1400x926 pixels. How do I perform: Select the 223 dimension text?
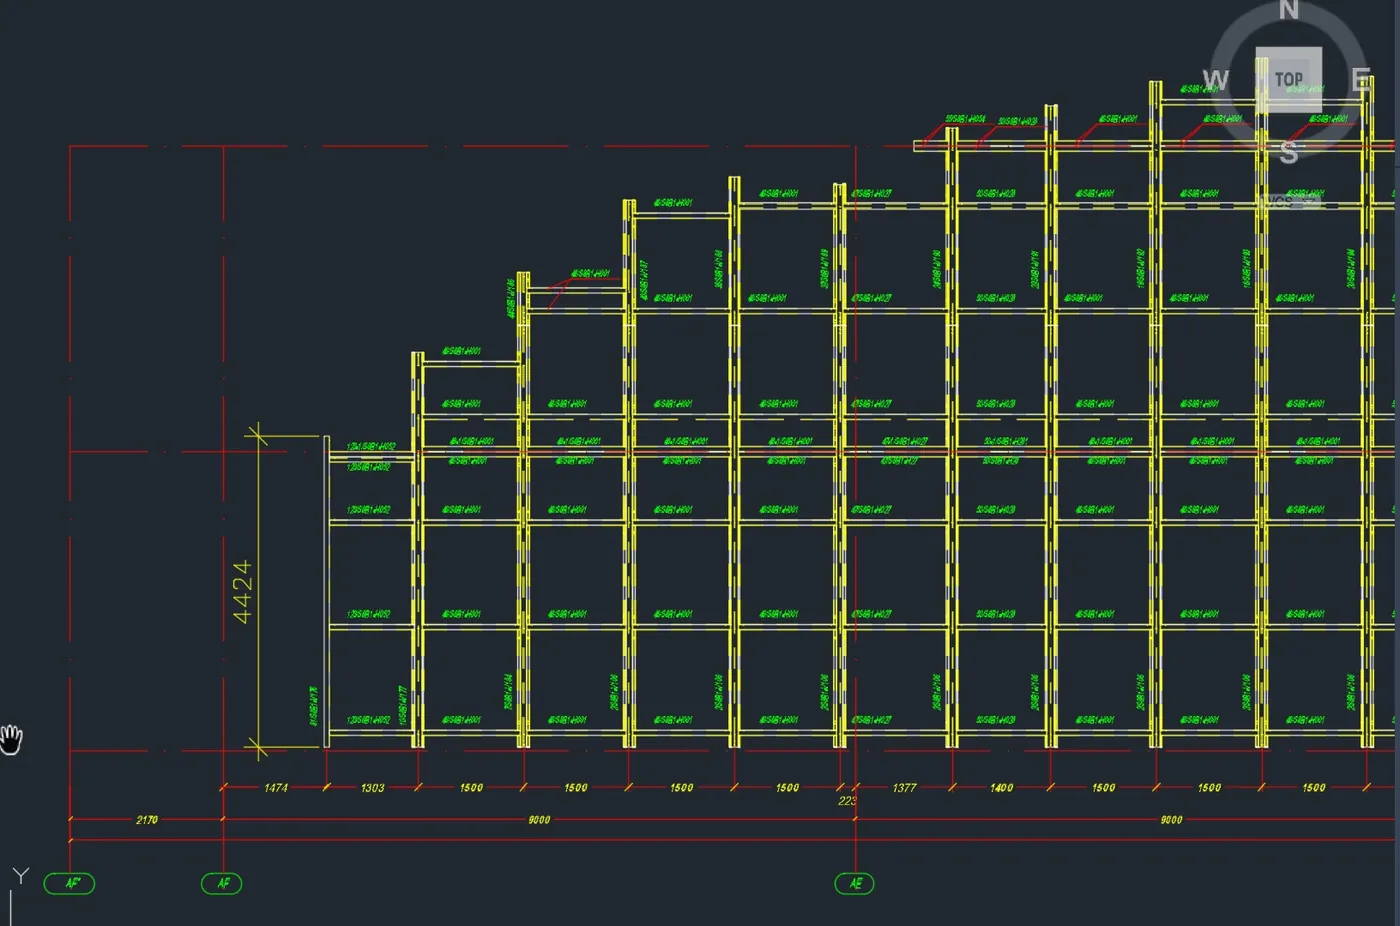click(847, 801)
